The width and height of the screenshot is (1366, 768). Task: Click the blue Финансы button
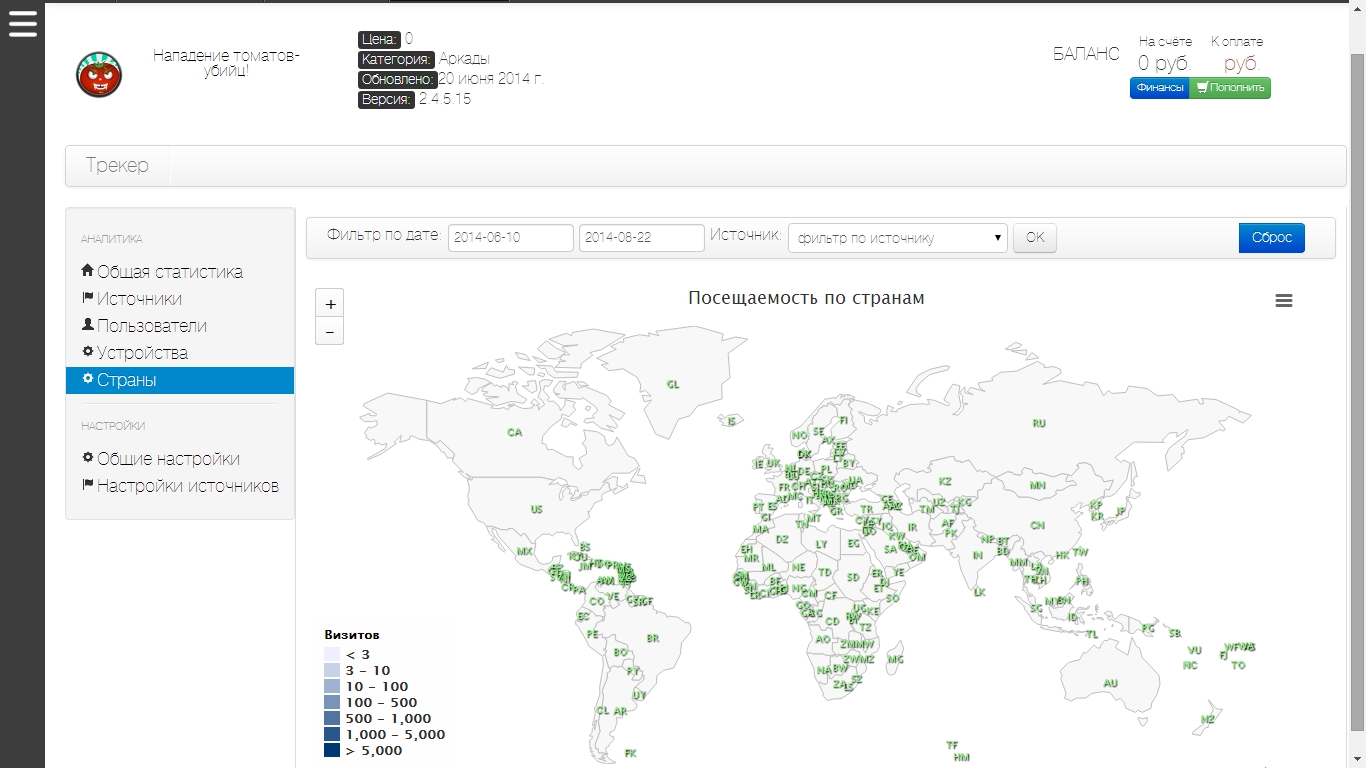pyautogui.click(x=1159, y=88)
